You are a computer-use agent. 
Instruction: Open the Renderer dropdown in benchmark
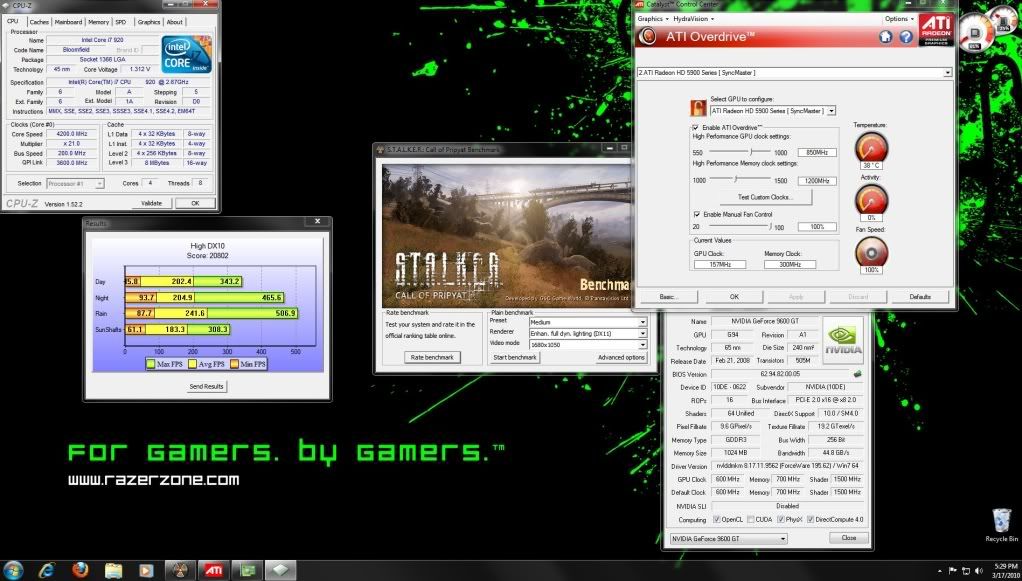642,333
